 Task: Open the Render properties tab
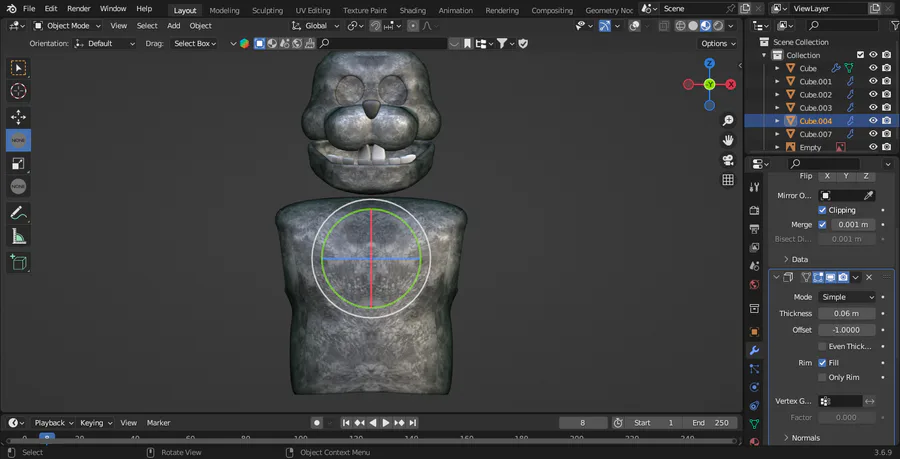[754, 211]
